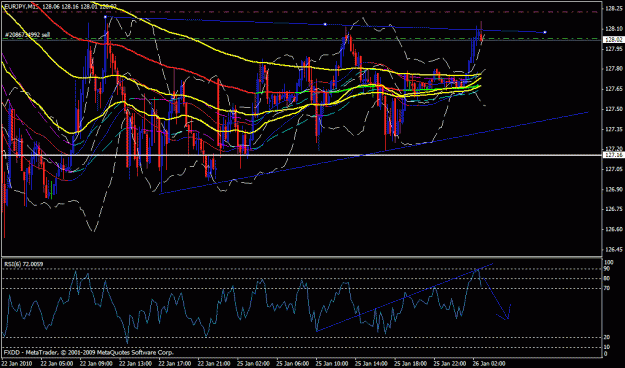The width and height of the screenshot is (625, 368).
Task: Click the RSI 100 level label
Action: click(609, 263)
